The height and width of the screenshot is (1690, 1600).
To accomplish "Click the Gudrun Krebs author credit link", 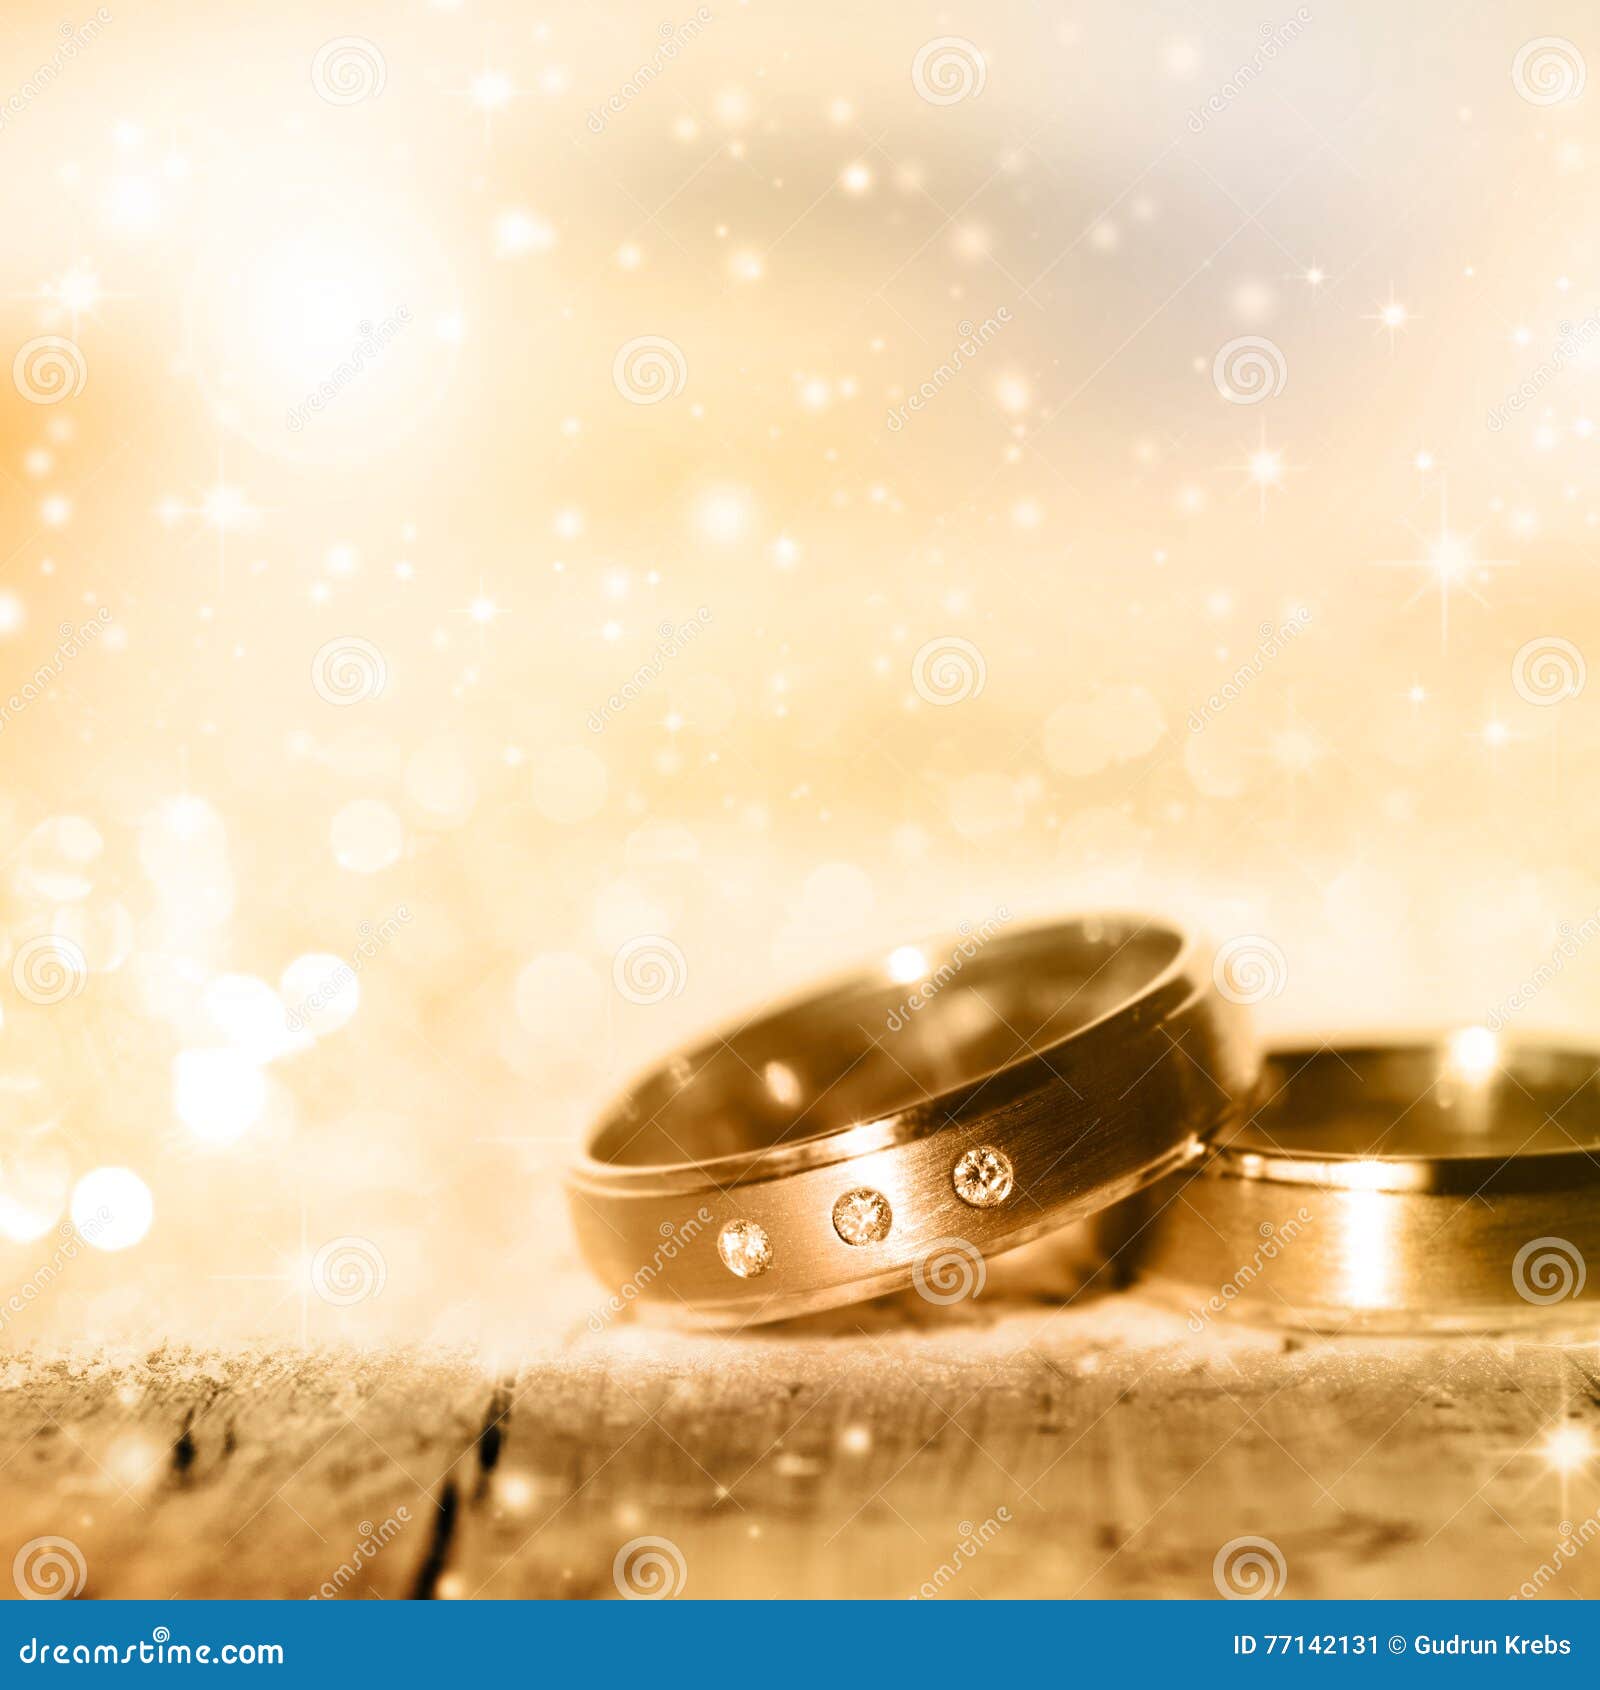I will point(1494,1644).
